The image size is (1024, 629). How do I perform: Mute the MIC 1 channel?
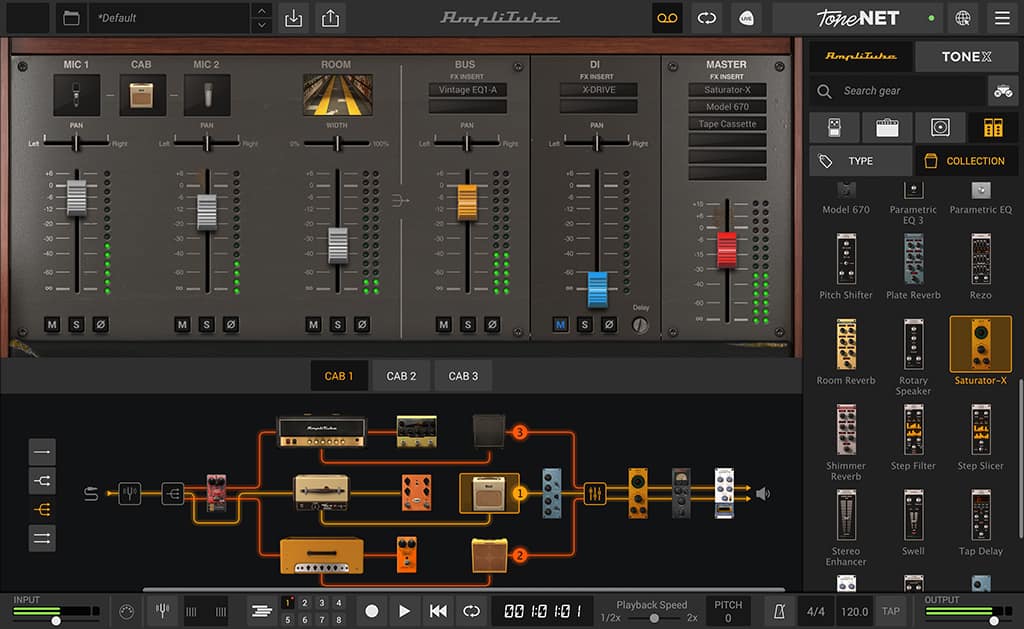coord(52,325)
